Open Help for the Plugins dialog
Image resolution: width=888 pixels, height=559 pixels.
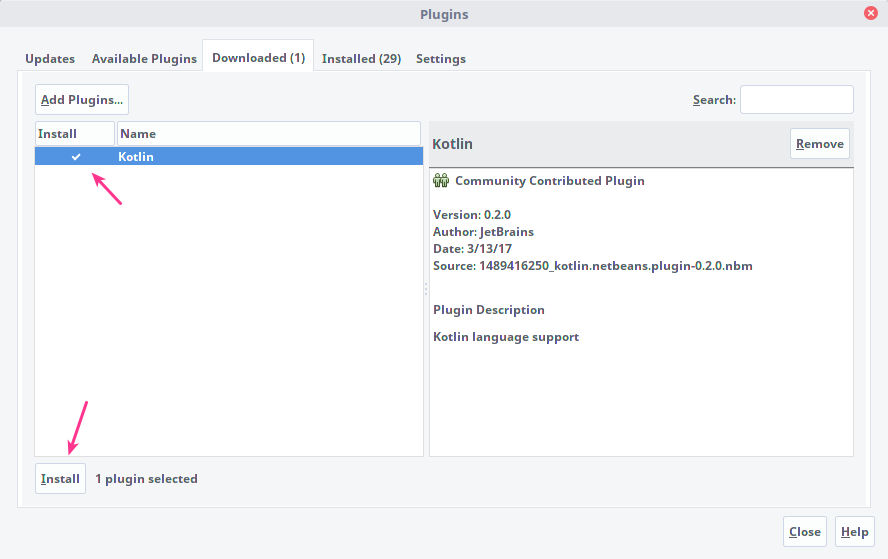(x=855, y=532)
